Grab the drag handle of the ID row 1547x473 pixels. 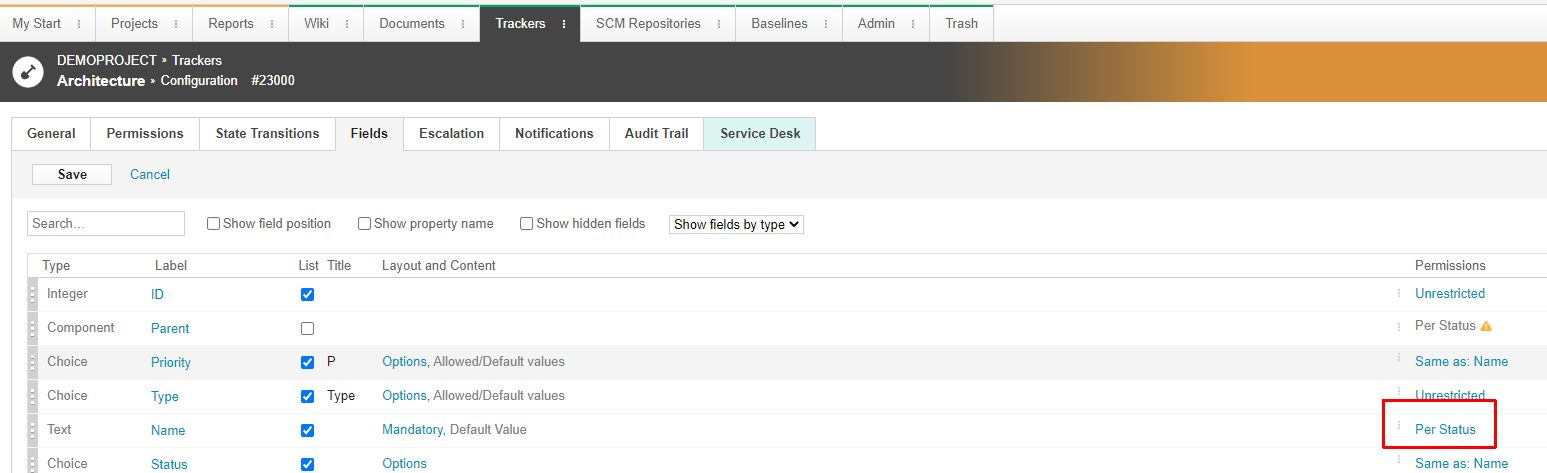(33, 295)
